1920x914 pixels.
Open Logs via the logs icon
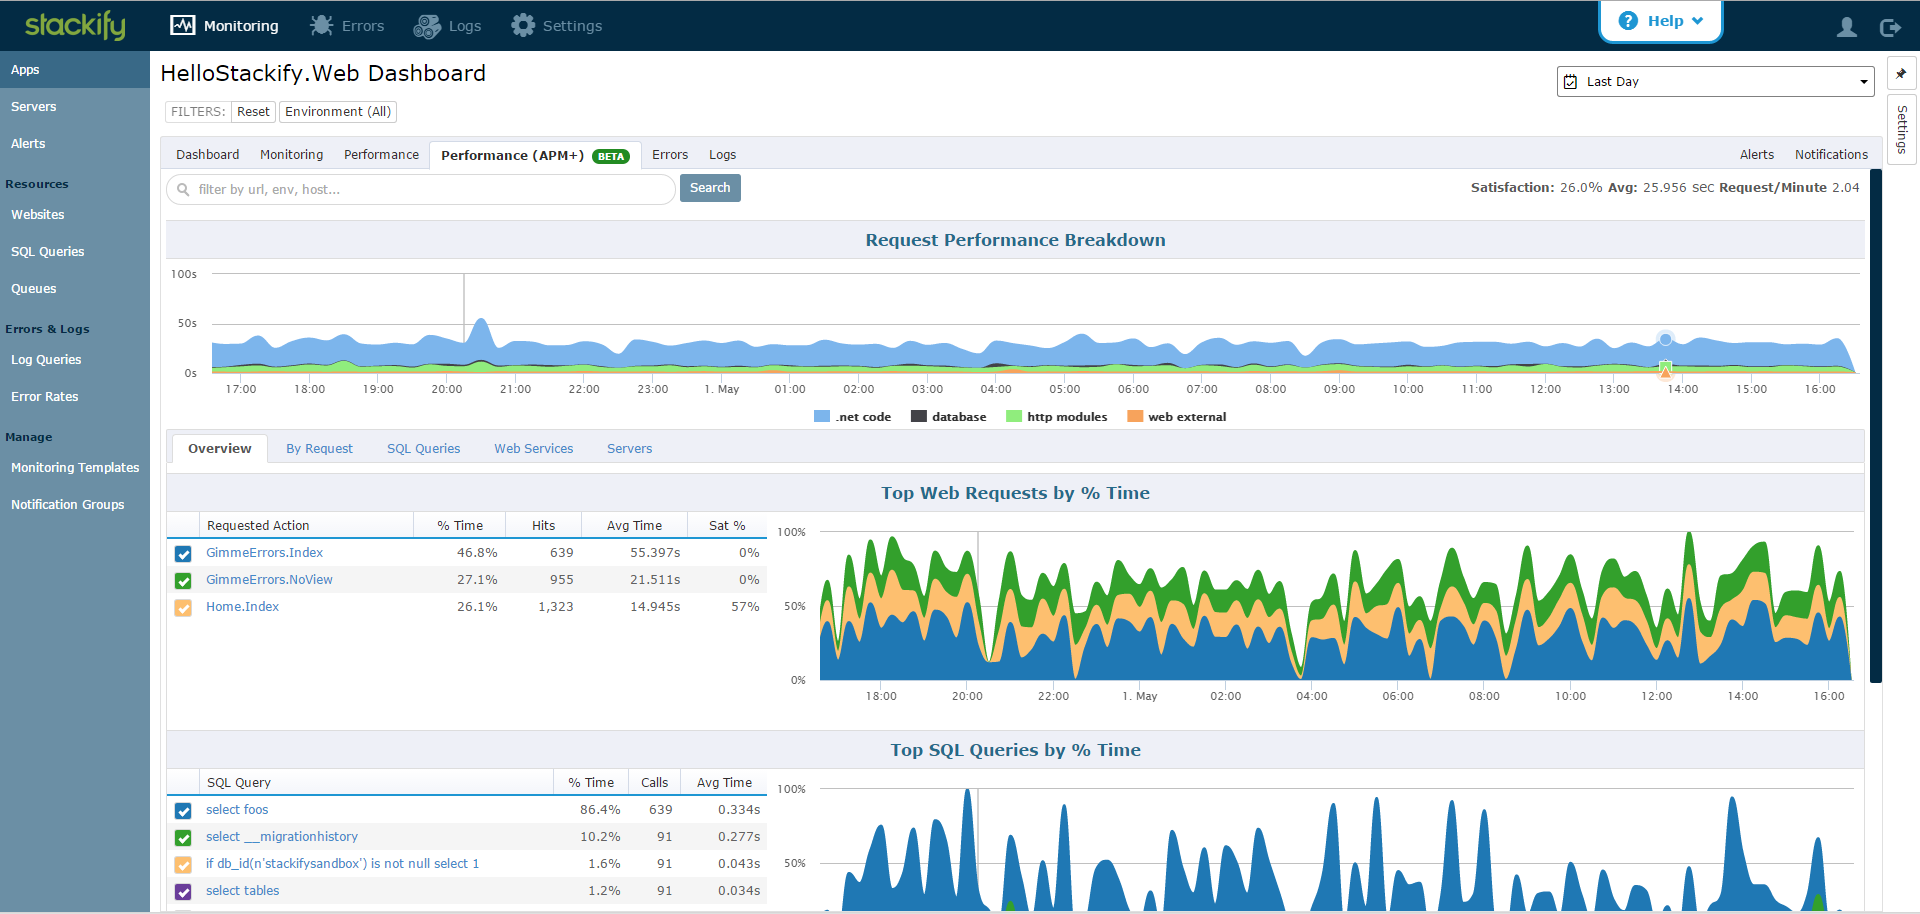[427, 26]
